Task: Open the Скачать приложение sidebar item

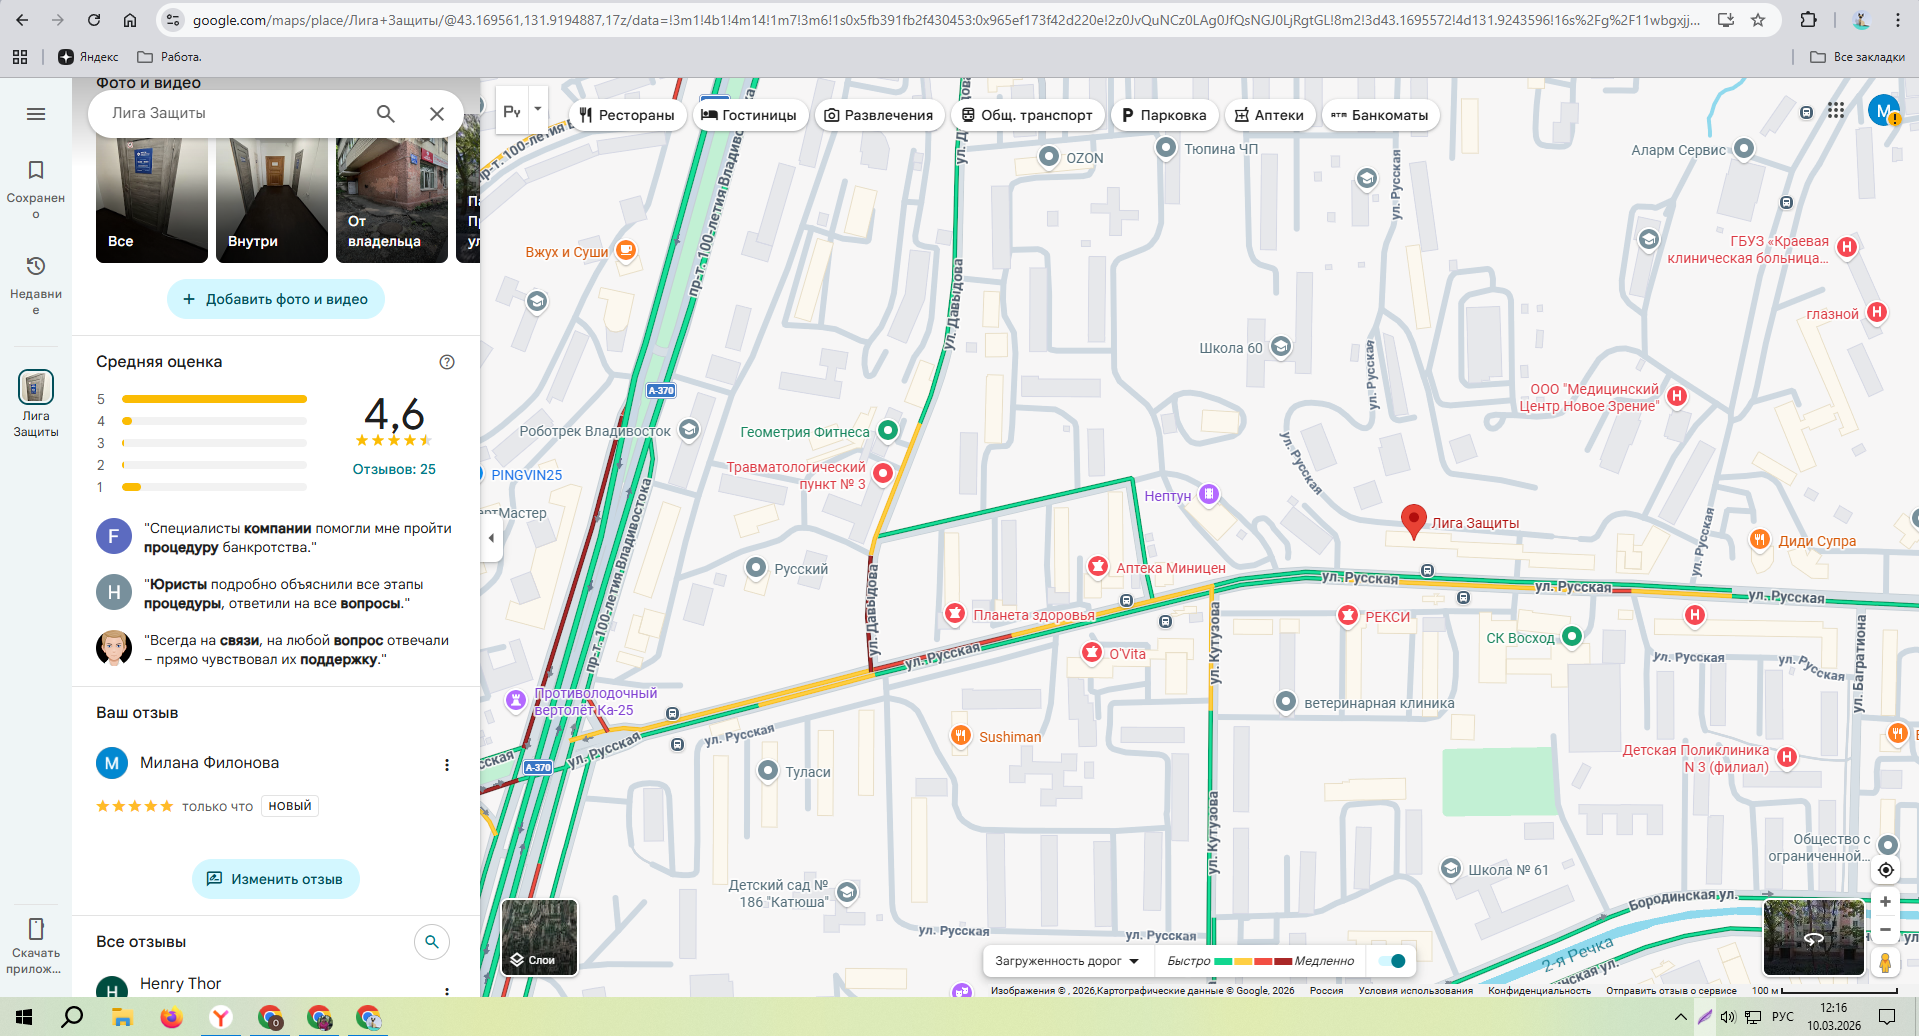Action: point(36,945)
